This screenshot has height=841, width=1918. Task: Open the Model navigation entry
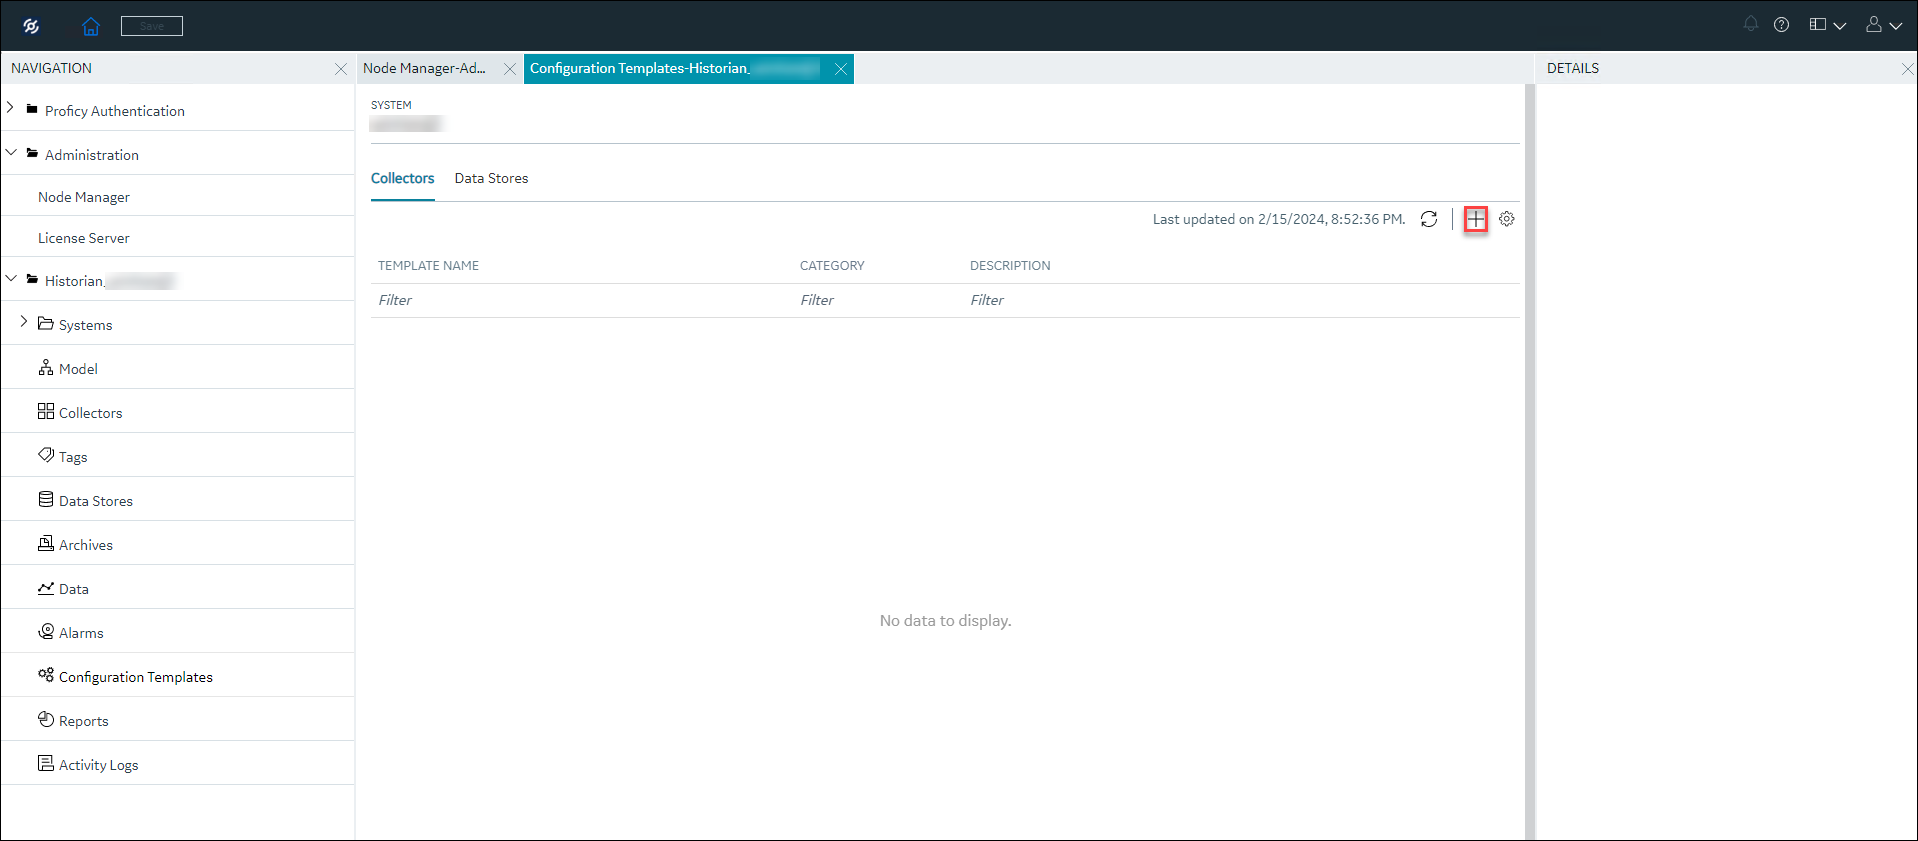click(x=78, y=369)
